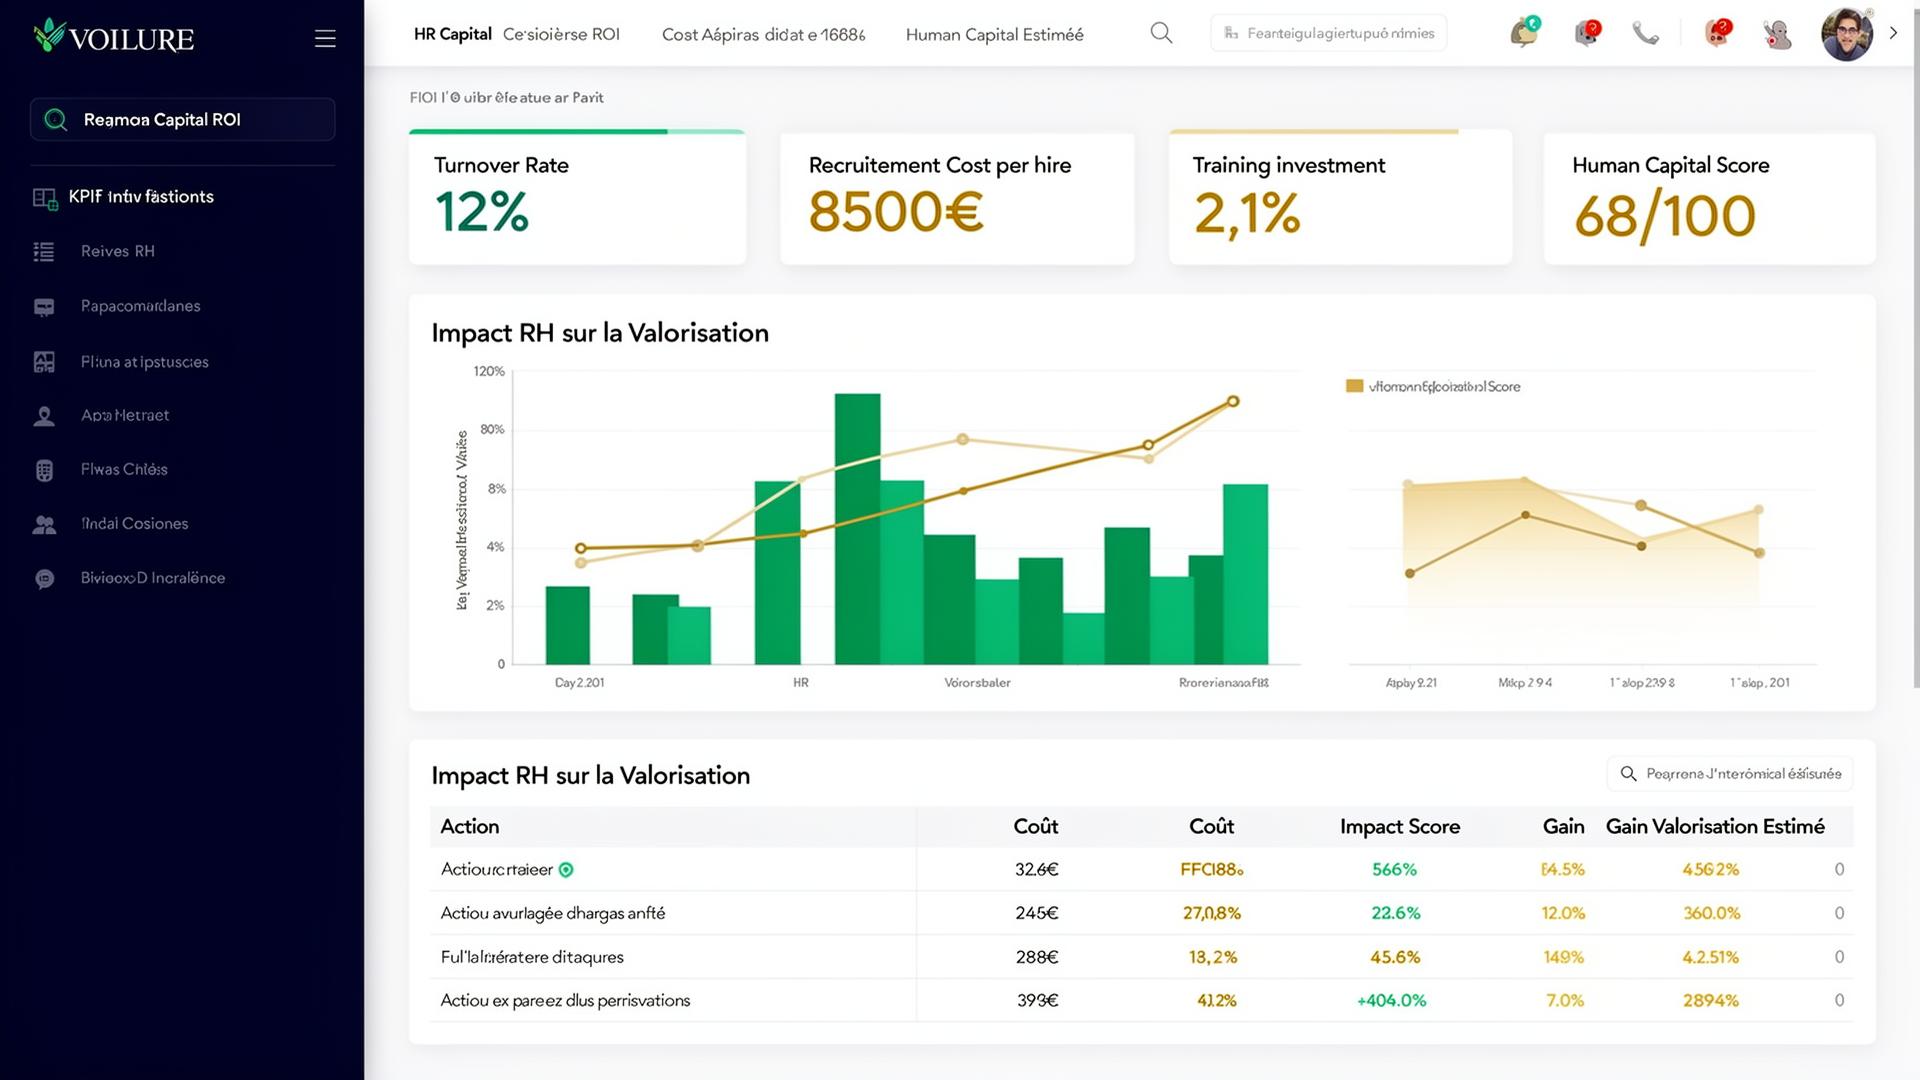The width and height of the screenshot is (1920, 1080).
Task: Open the Flwas Chiés calculator icon
Action: point(44,469)
